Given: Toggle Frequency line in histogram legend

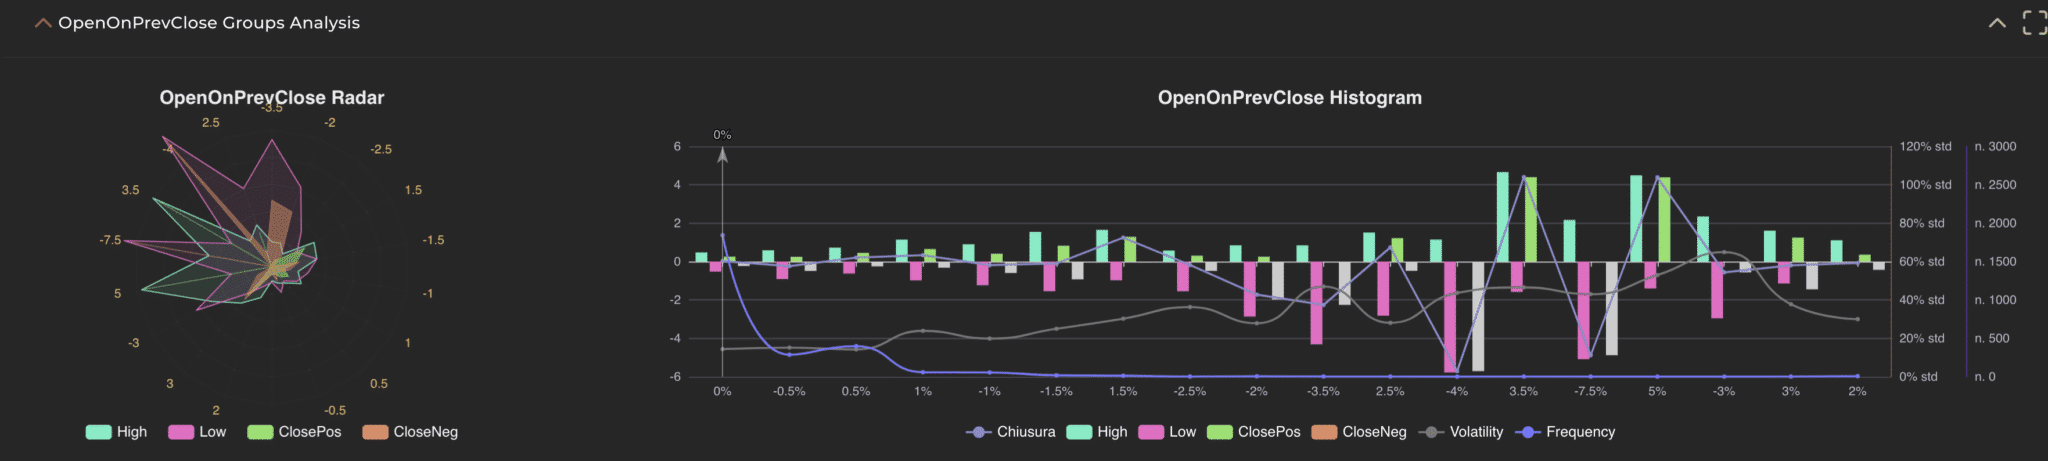Looking at the screenshot, I should pos(1566,432).
